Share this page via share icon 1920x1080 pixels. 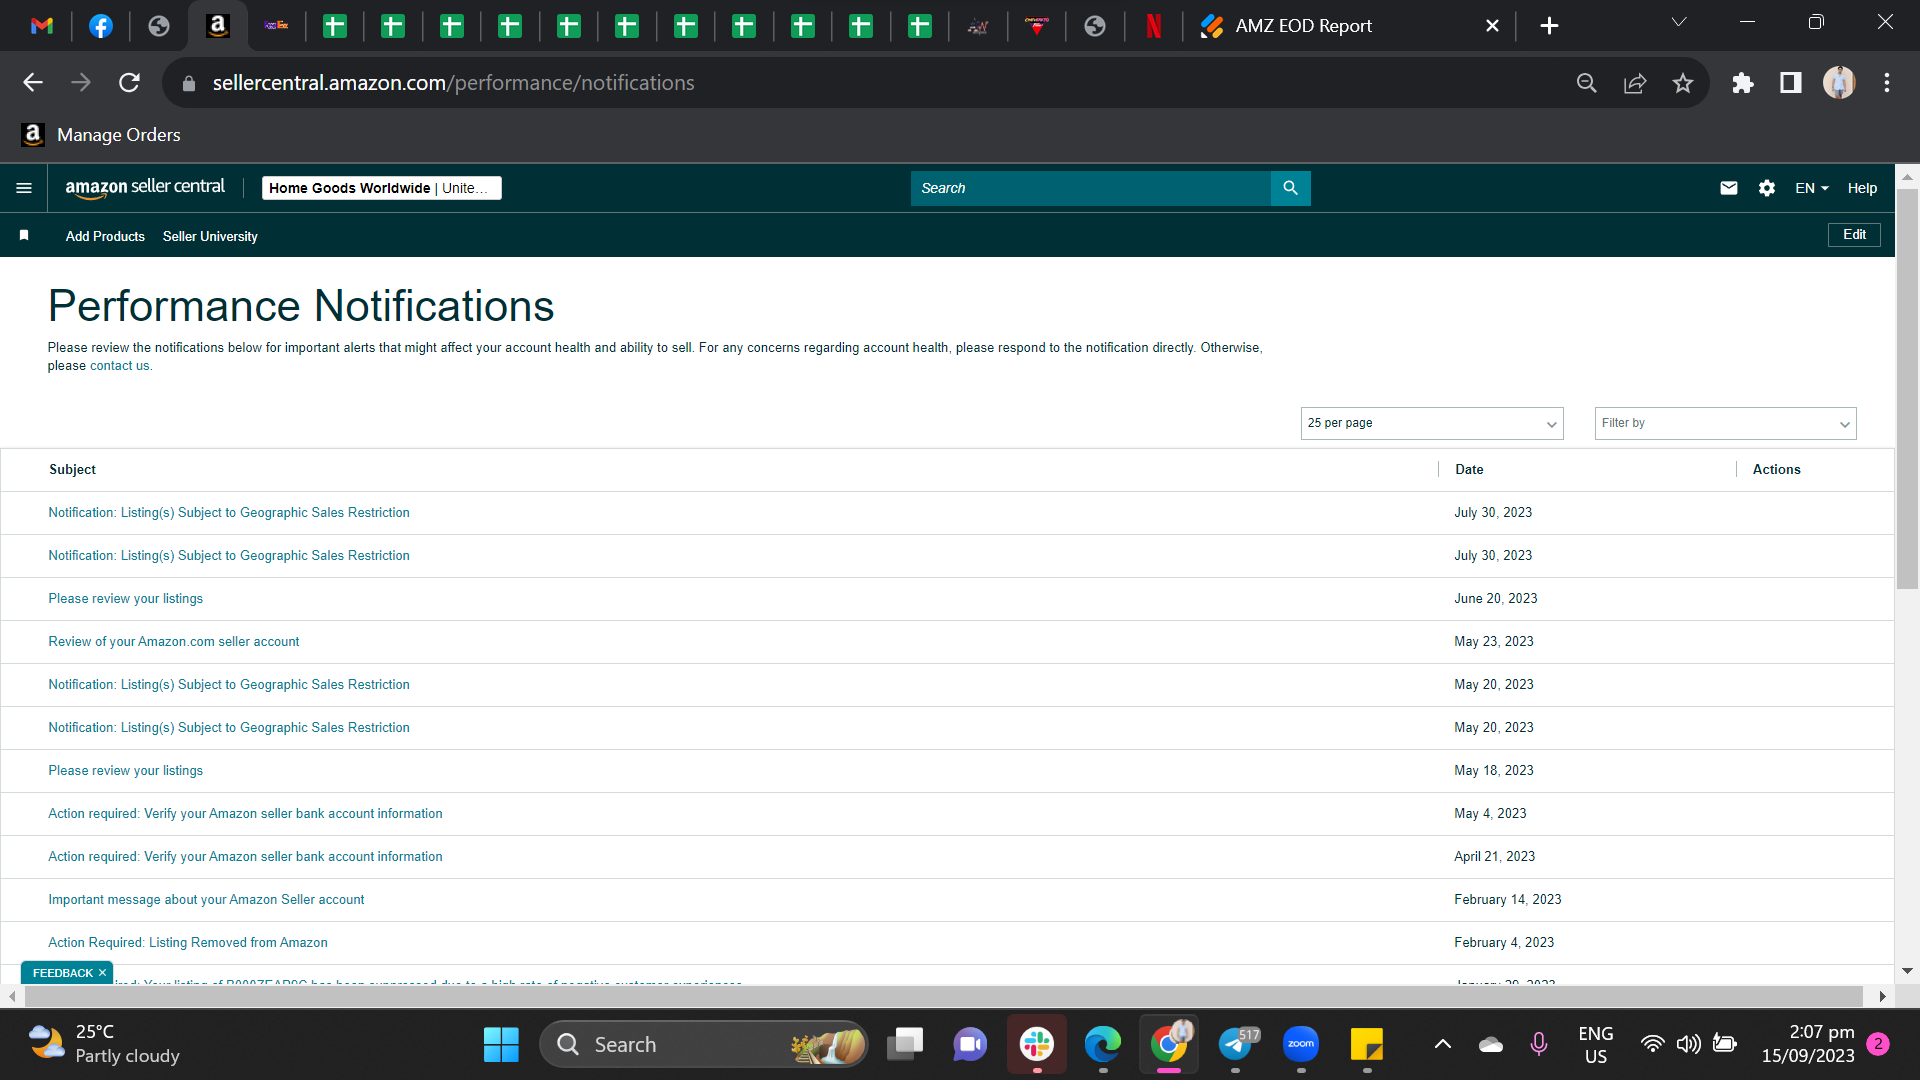[1635, 83]
